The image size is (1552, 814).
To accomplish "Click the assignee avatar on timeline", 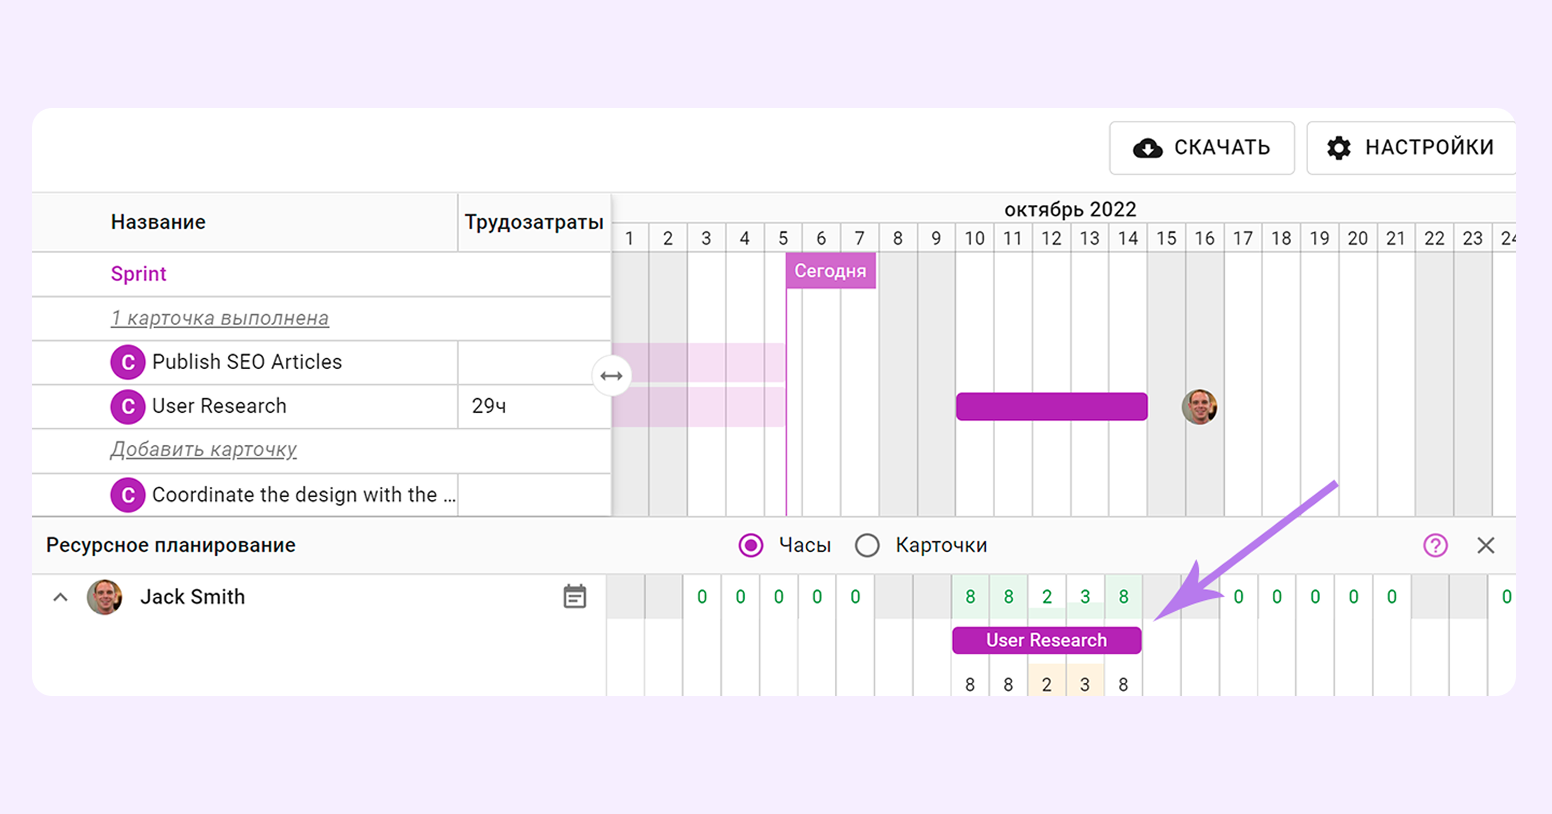I will pos(1199,407).
